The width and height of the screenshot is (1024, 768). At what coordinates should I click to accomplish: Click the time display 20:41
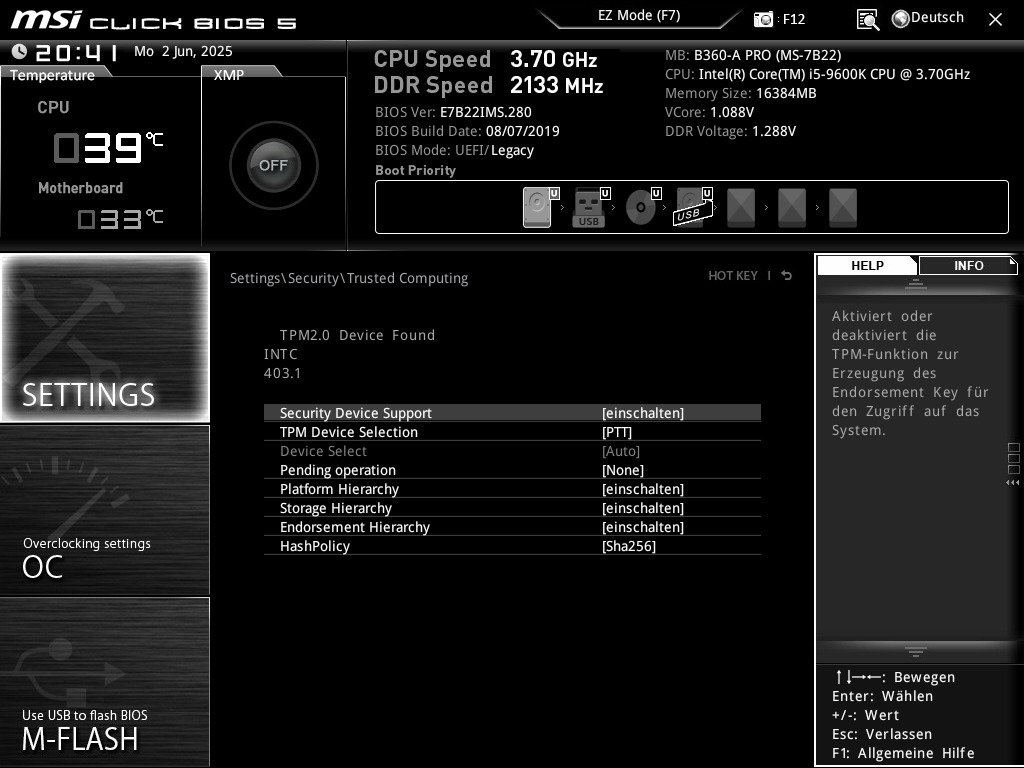click(x=76, y=52)
